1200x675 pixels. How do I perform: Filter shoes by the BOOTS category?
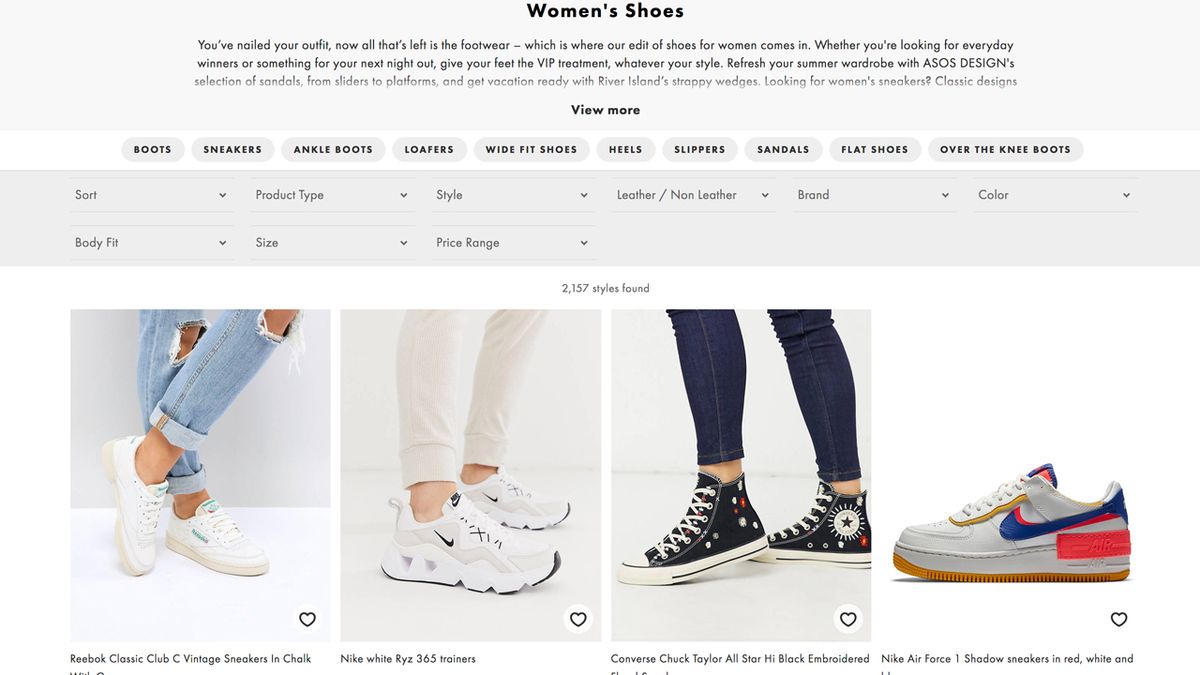(152, 148)
